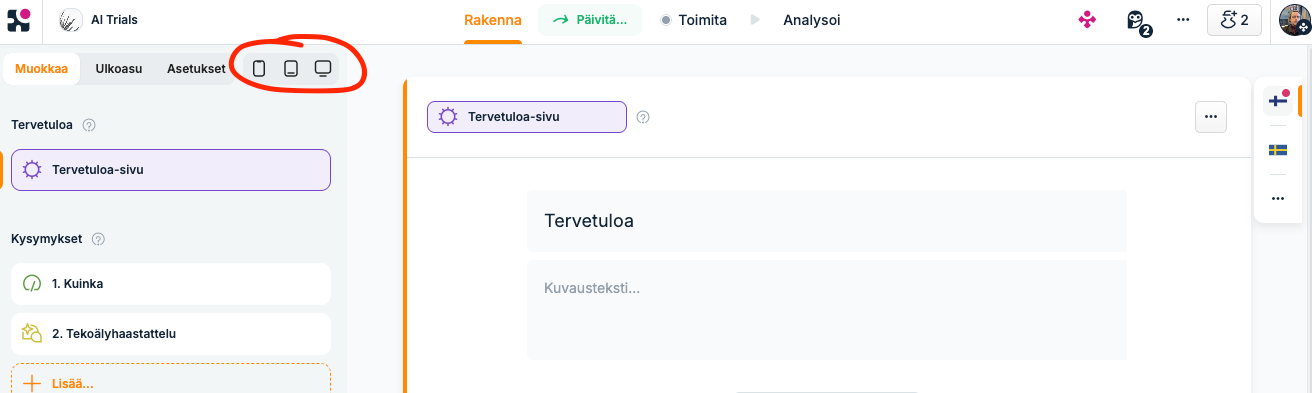Expand more languages under the flags

coord(1277,198)
